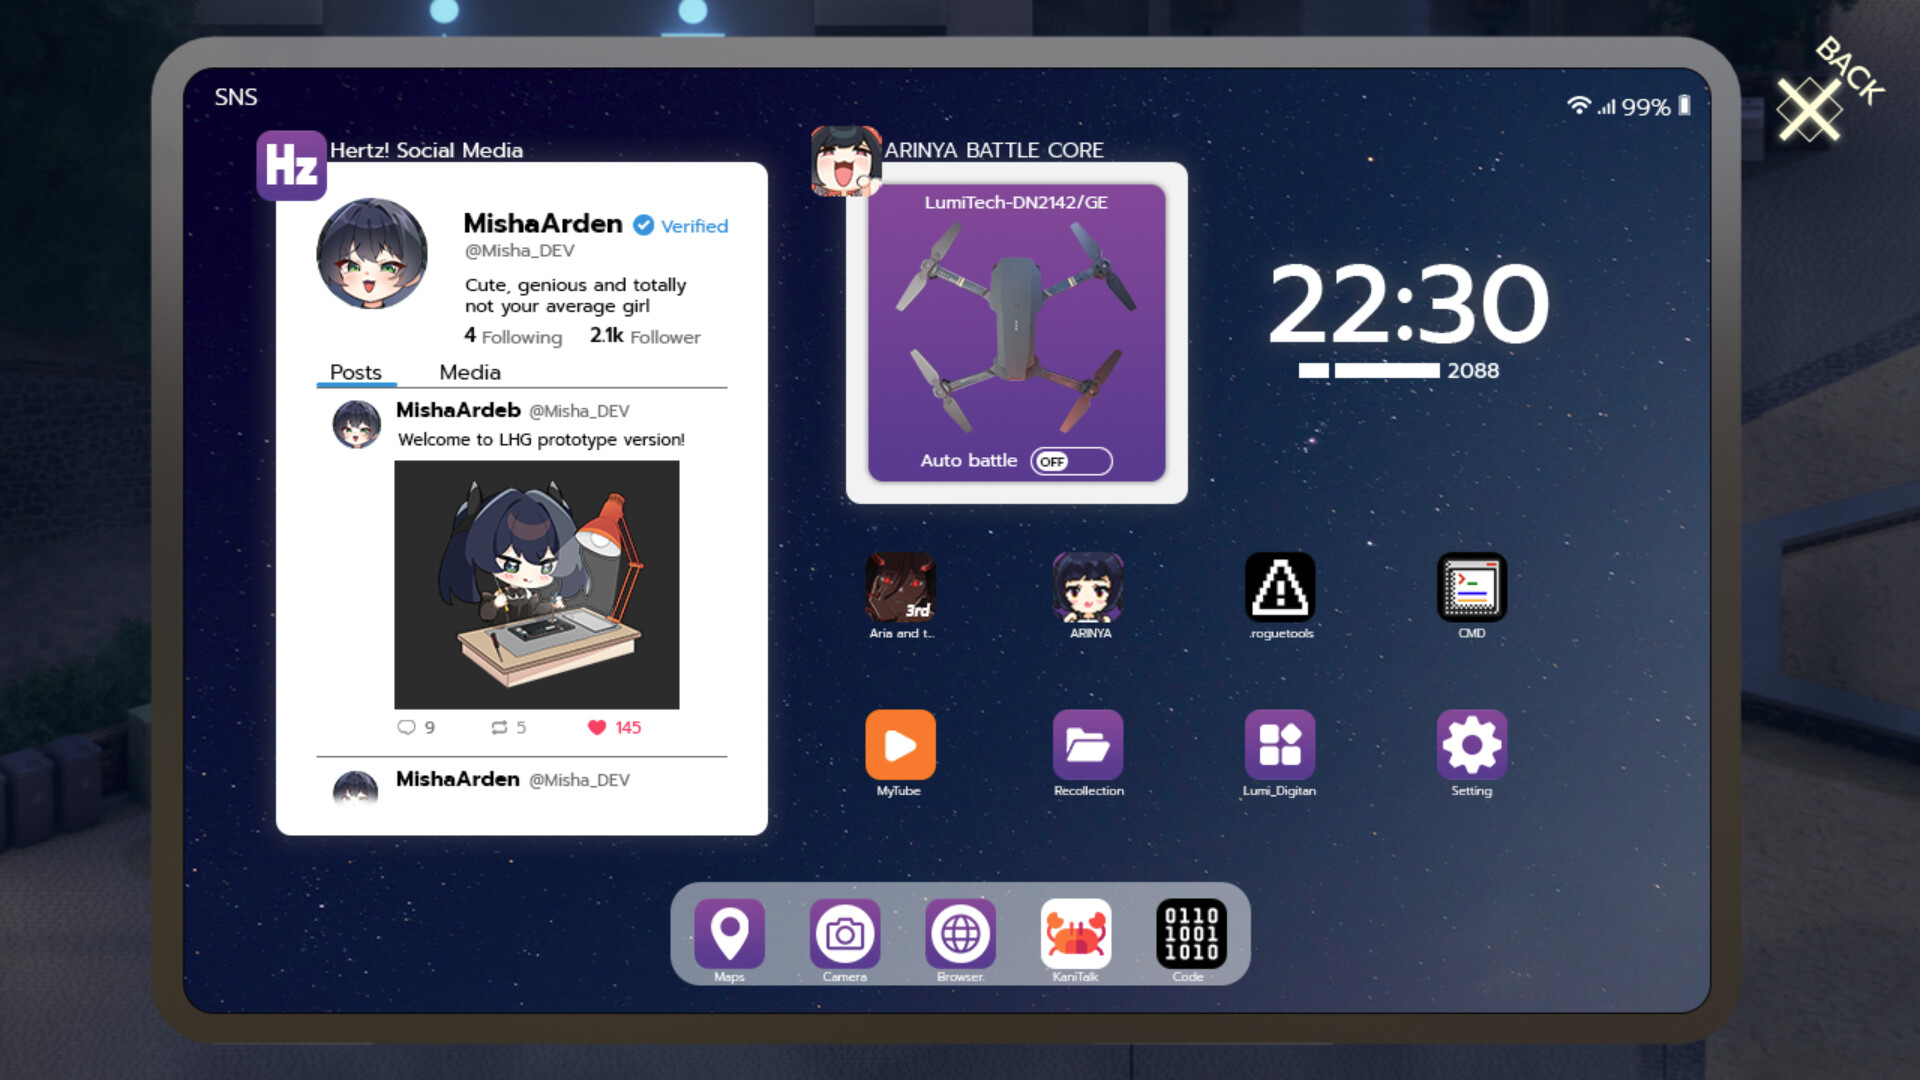Open the Browser from the dock
The image size is (1920, 1080).
(x=960, y=932)
